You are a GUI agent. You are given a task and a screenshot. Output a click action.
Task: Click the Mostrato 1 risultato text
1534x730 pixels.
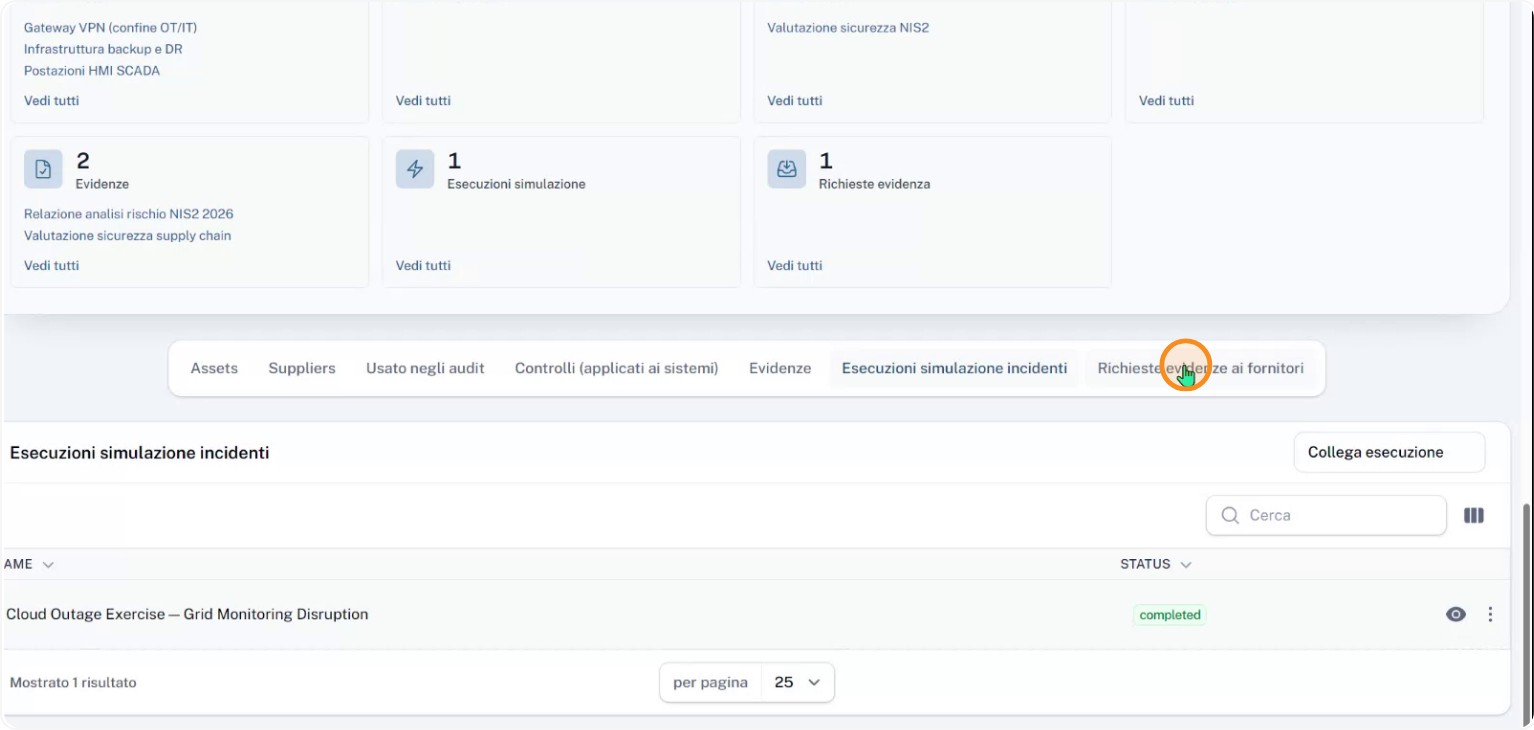coord(73,683)
